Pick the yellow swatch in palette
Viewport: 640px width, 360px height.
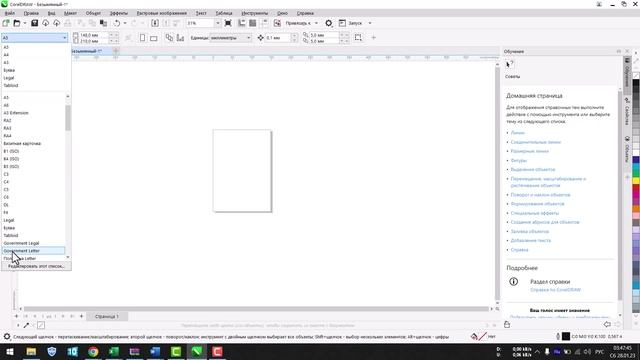[636, 180]
